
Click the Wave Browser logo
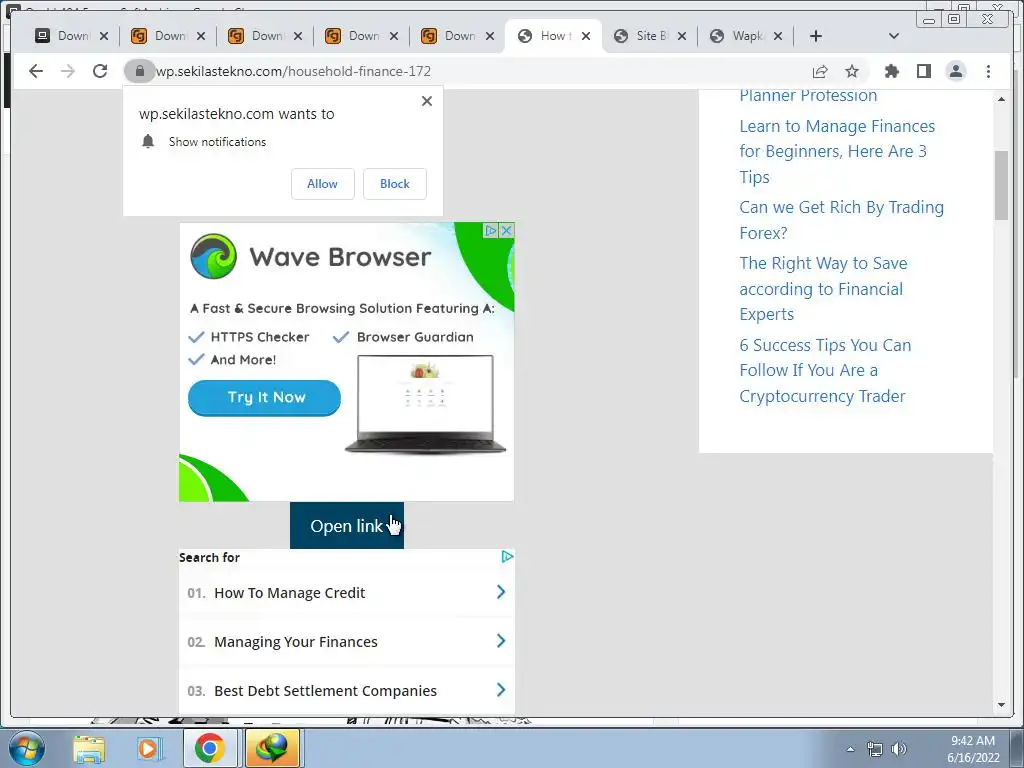tap(214, 257)
